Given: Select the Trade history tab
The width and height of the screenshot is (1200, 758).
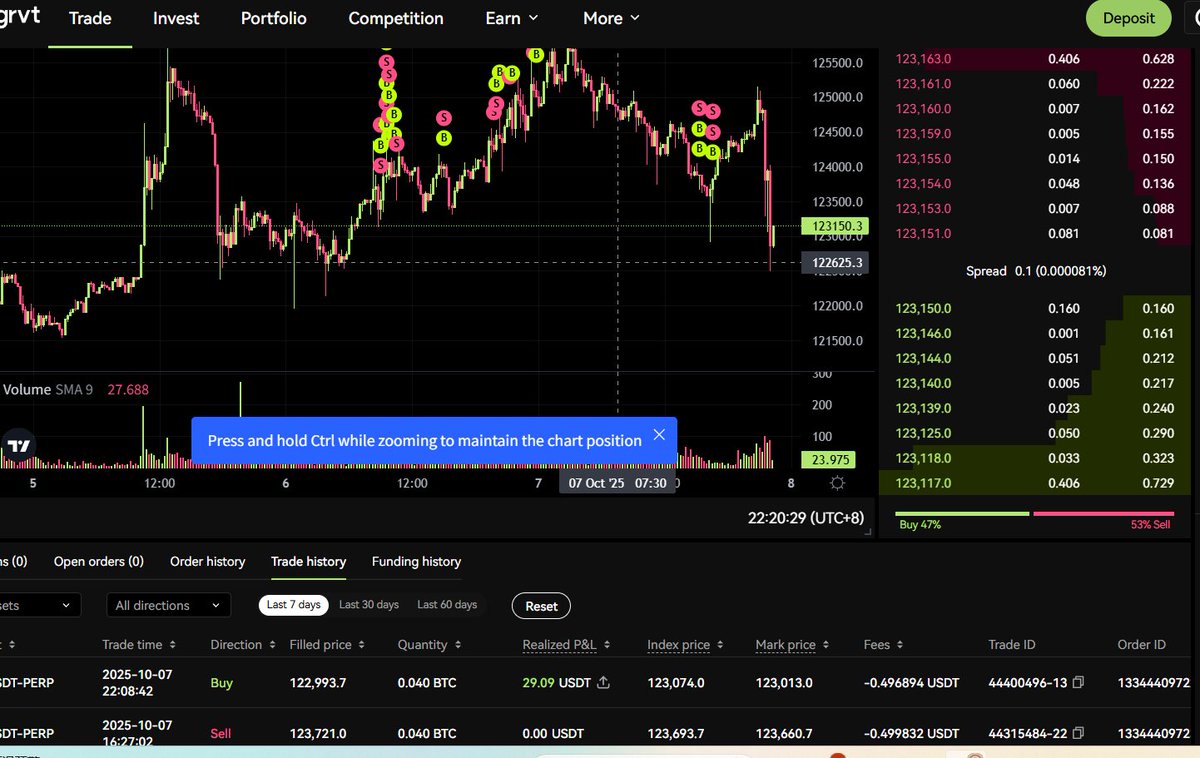Looking at the screenshot, I should pos(309,561).
